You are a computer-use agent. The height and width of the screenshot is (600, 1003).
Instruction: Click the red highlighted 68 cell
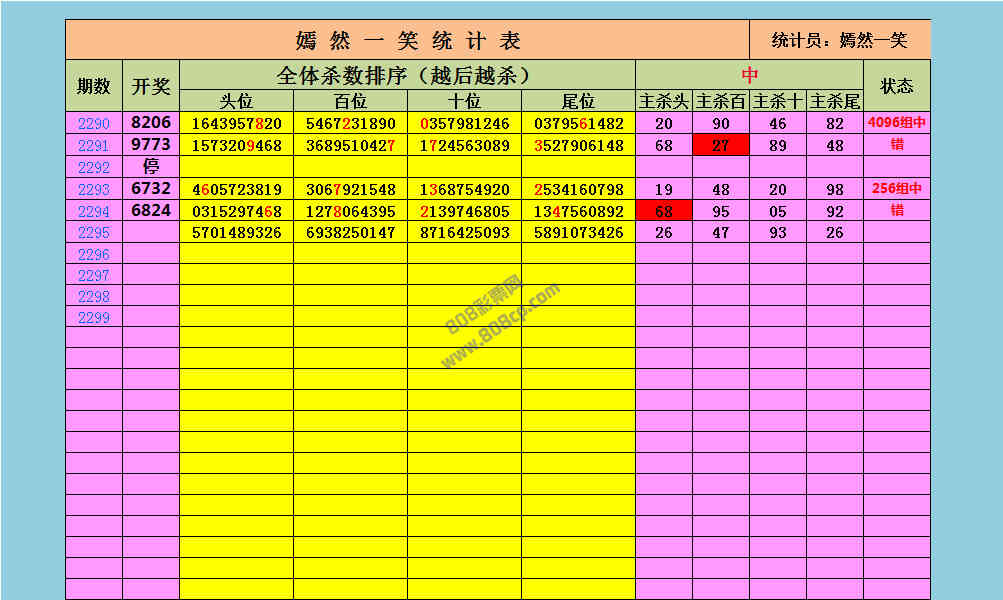point(664,211)
